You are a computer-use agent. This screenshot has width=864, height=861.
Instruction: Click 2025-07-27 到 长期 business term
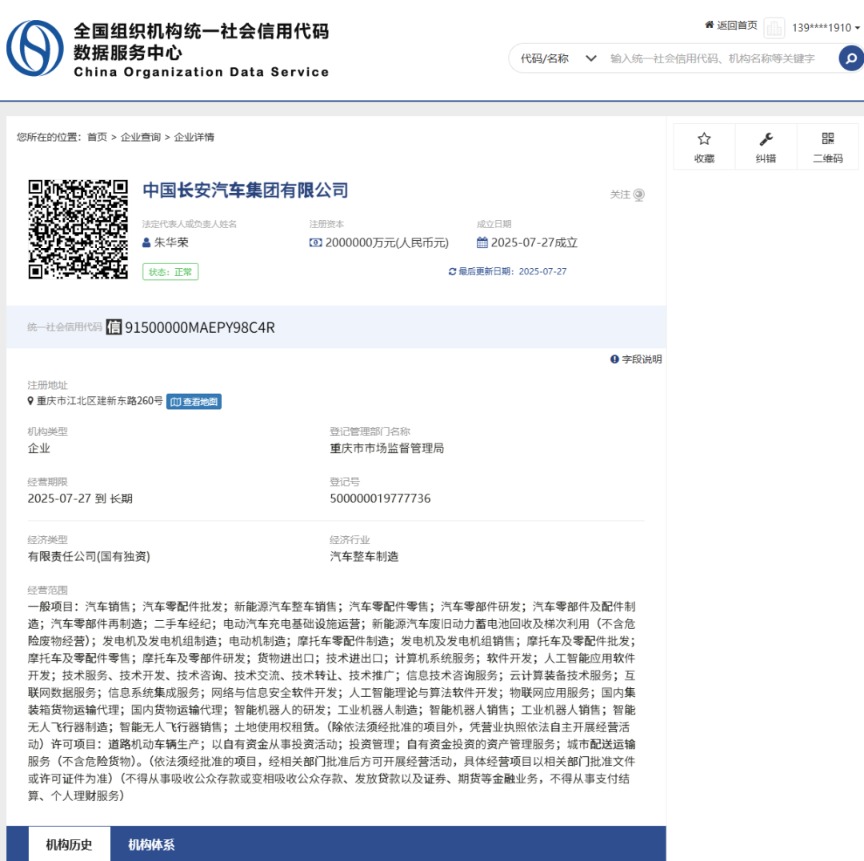point(80,499)
